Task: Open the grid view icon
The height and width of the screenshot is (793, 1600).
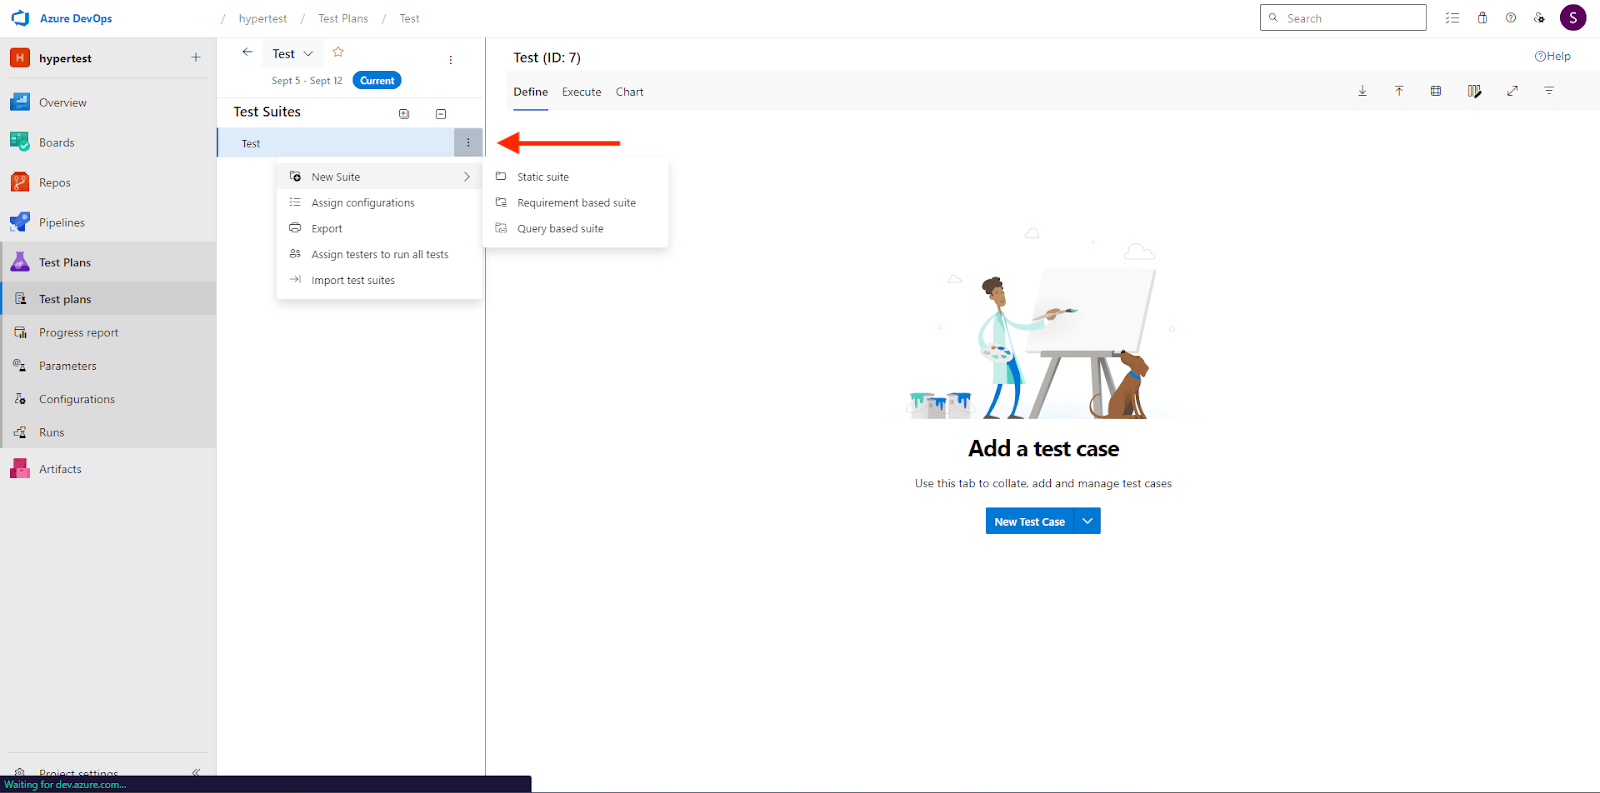Action: click(1436, 91)
